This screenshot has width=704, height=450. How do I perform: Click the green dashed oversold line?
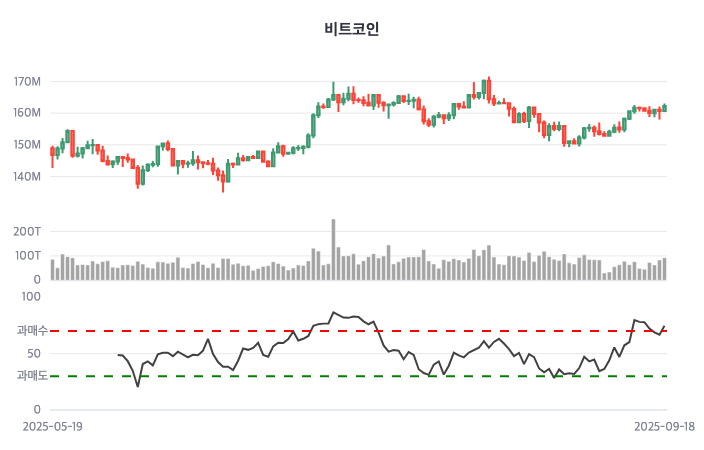point(400,376)
